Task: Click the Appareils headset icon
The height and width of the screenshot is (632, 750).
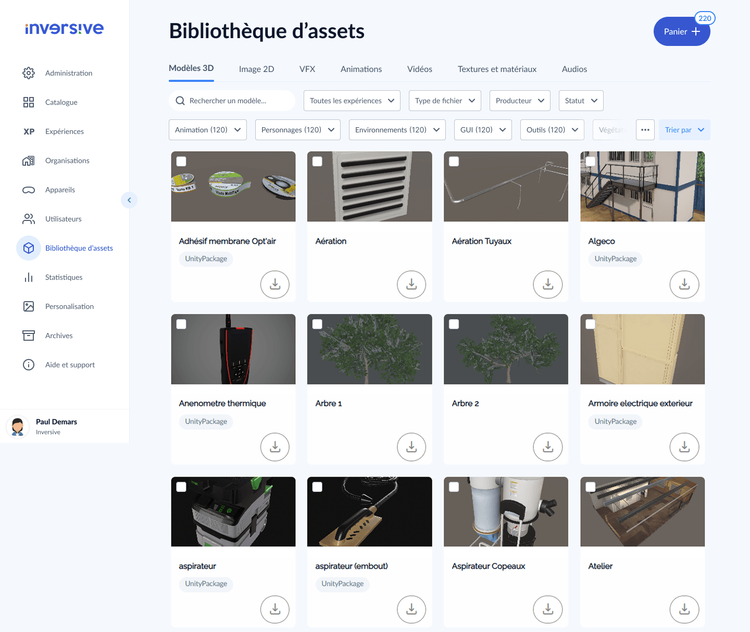Action: pos(29,190)
